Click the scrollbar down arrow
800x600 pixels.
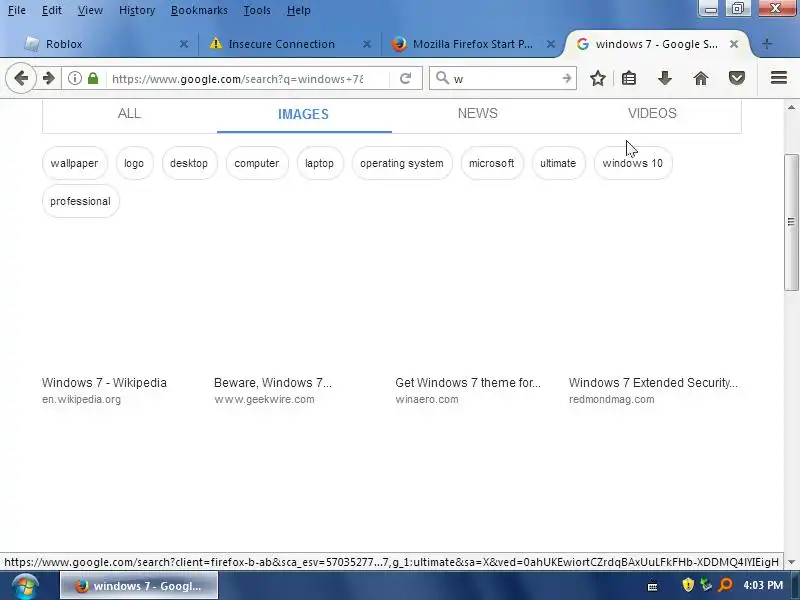791,562
